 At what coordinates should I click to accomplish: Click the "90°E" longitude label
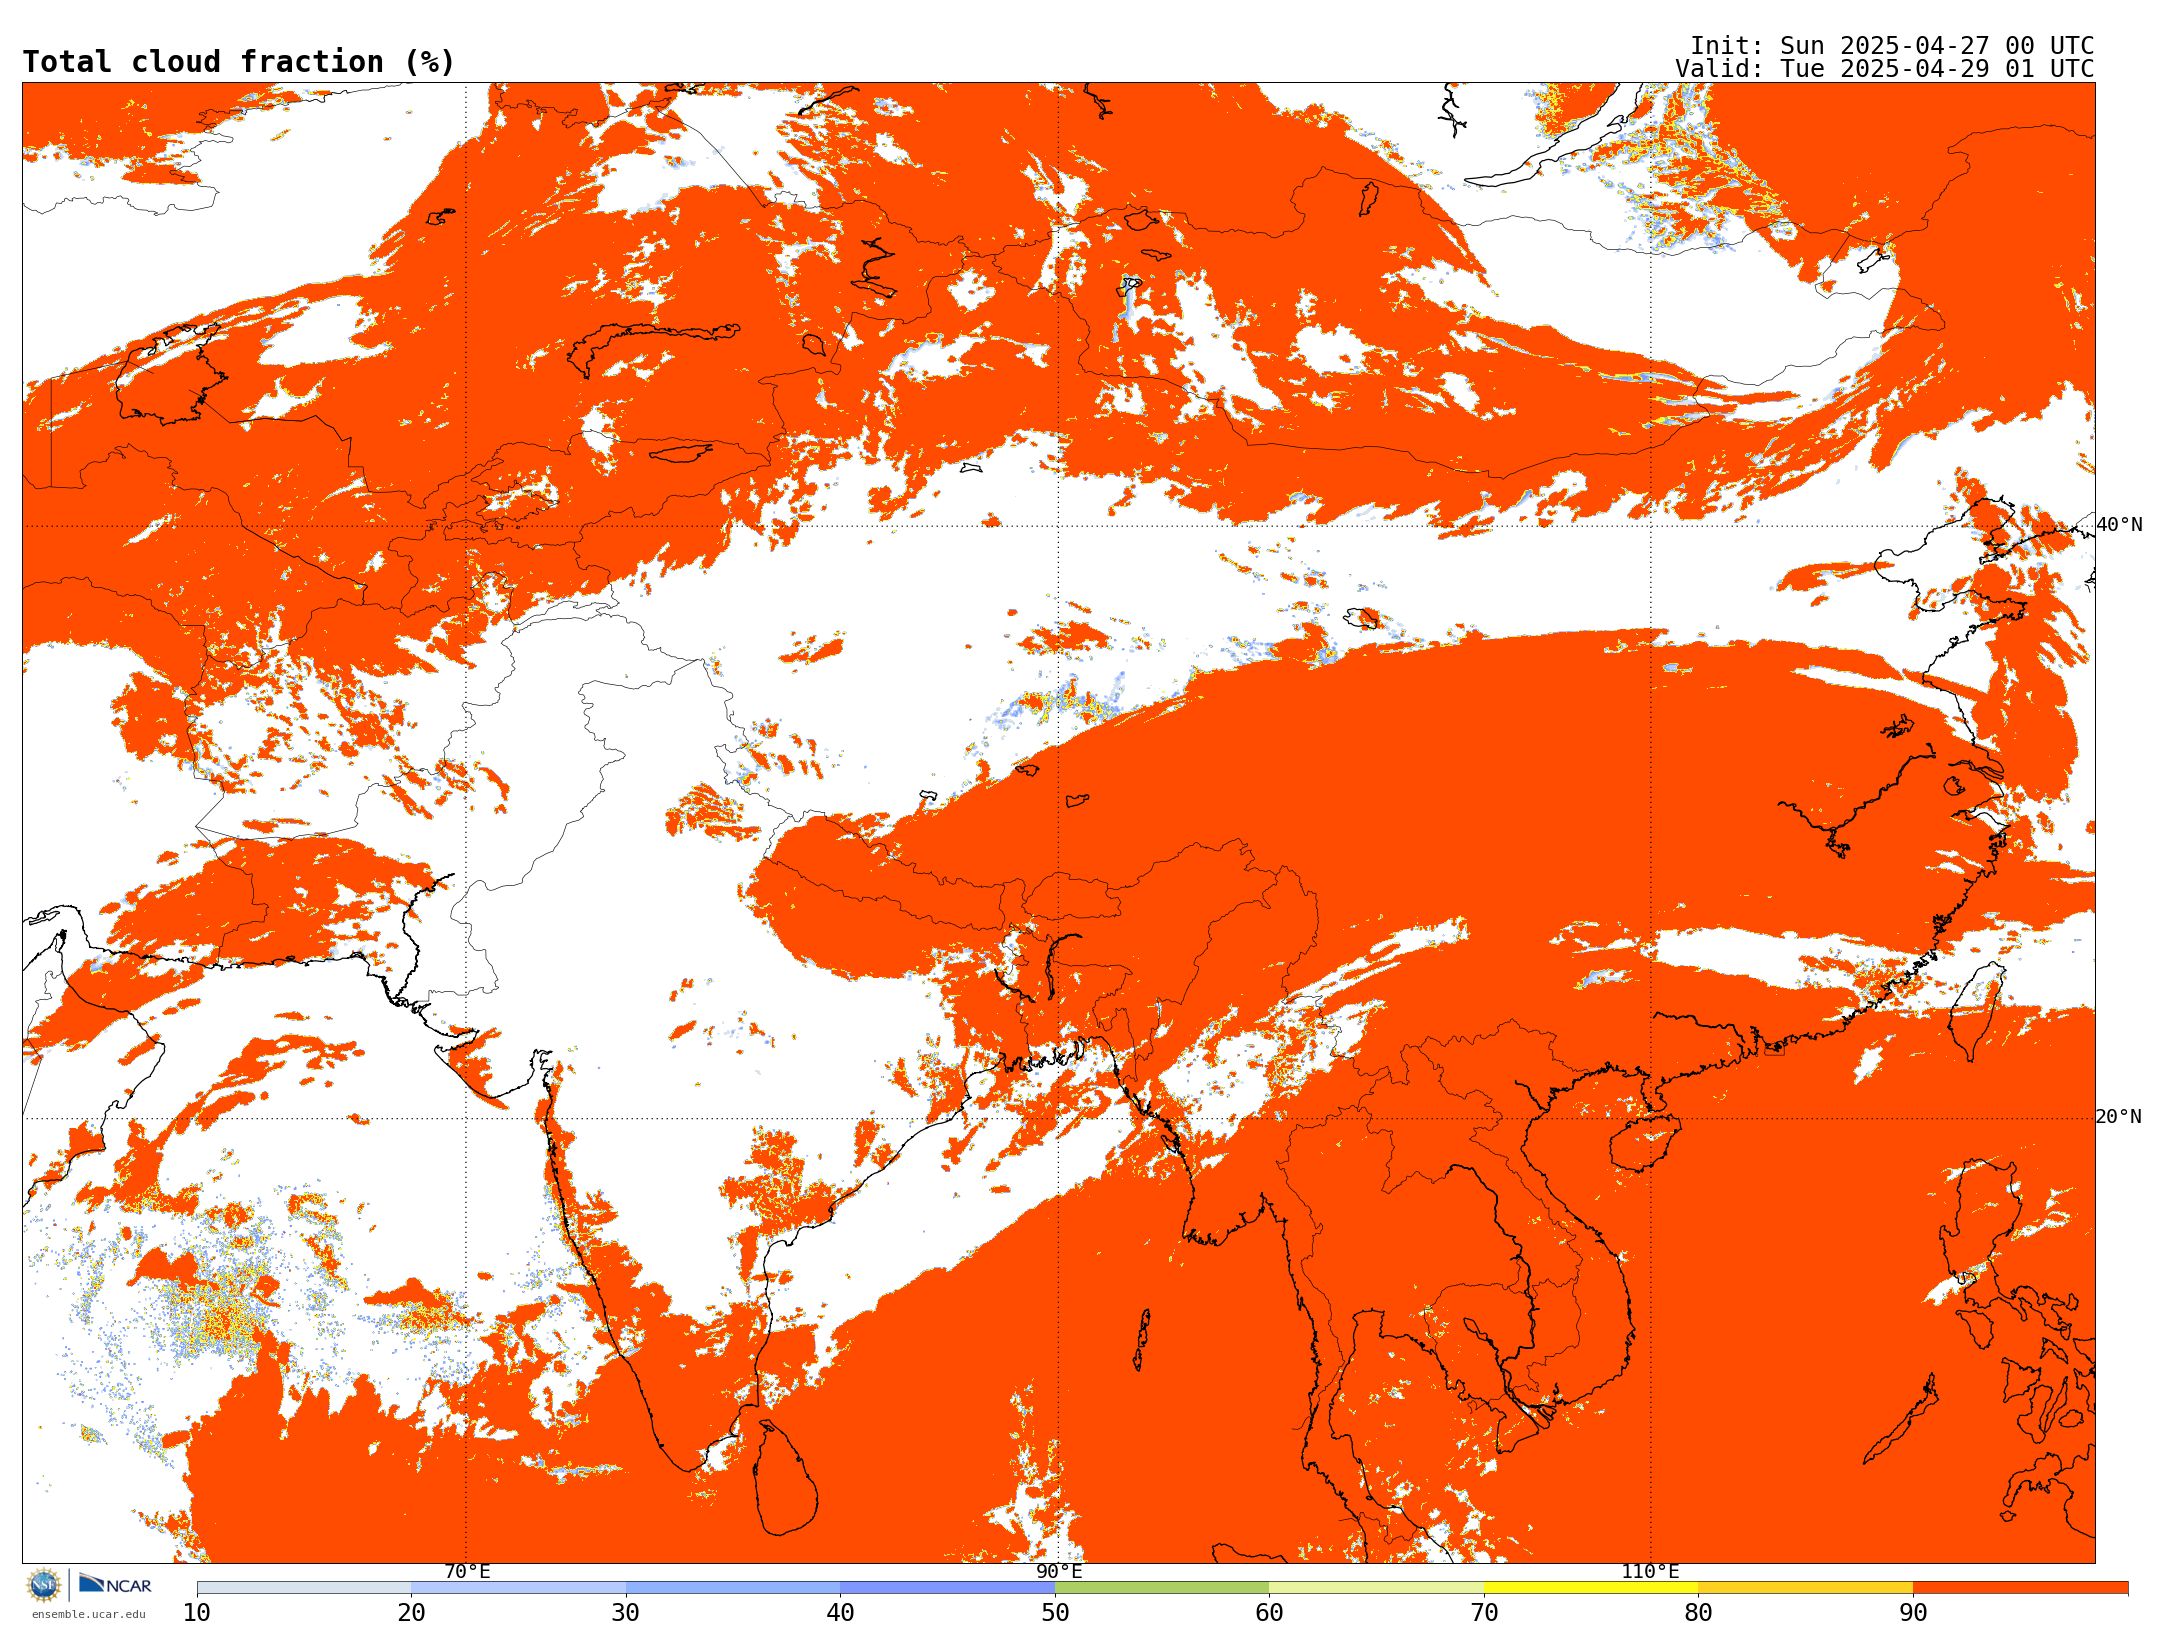point(1059,1572)
